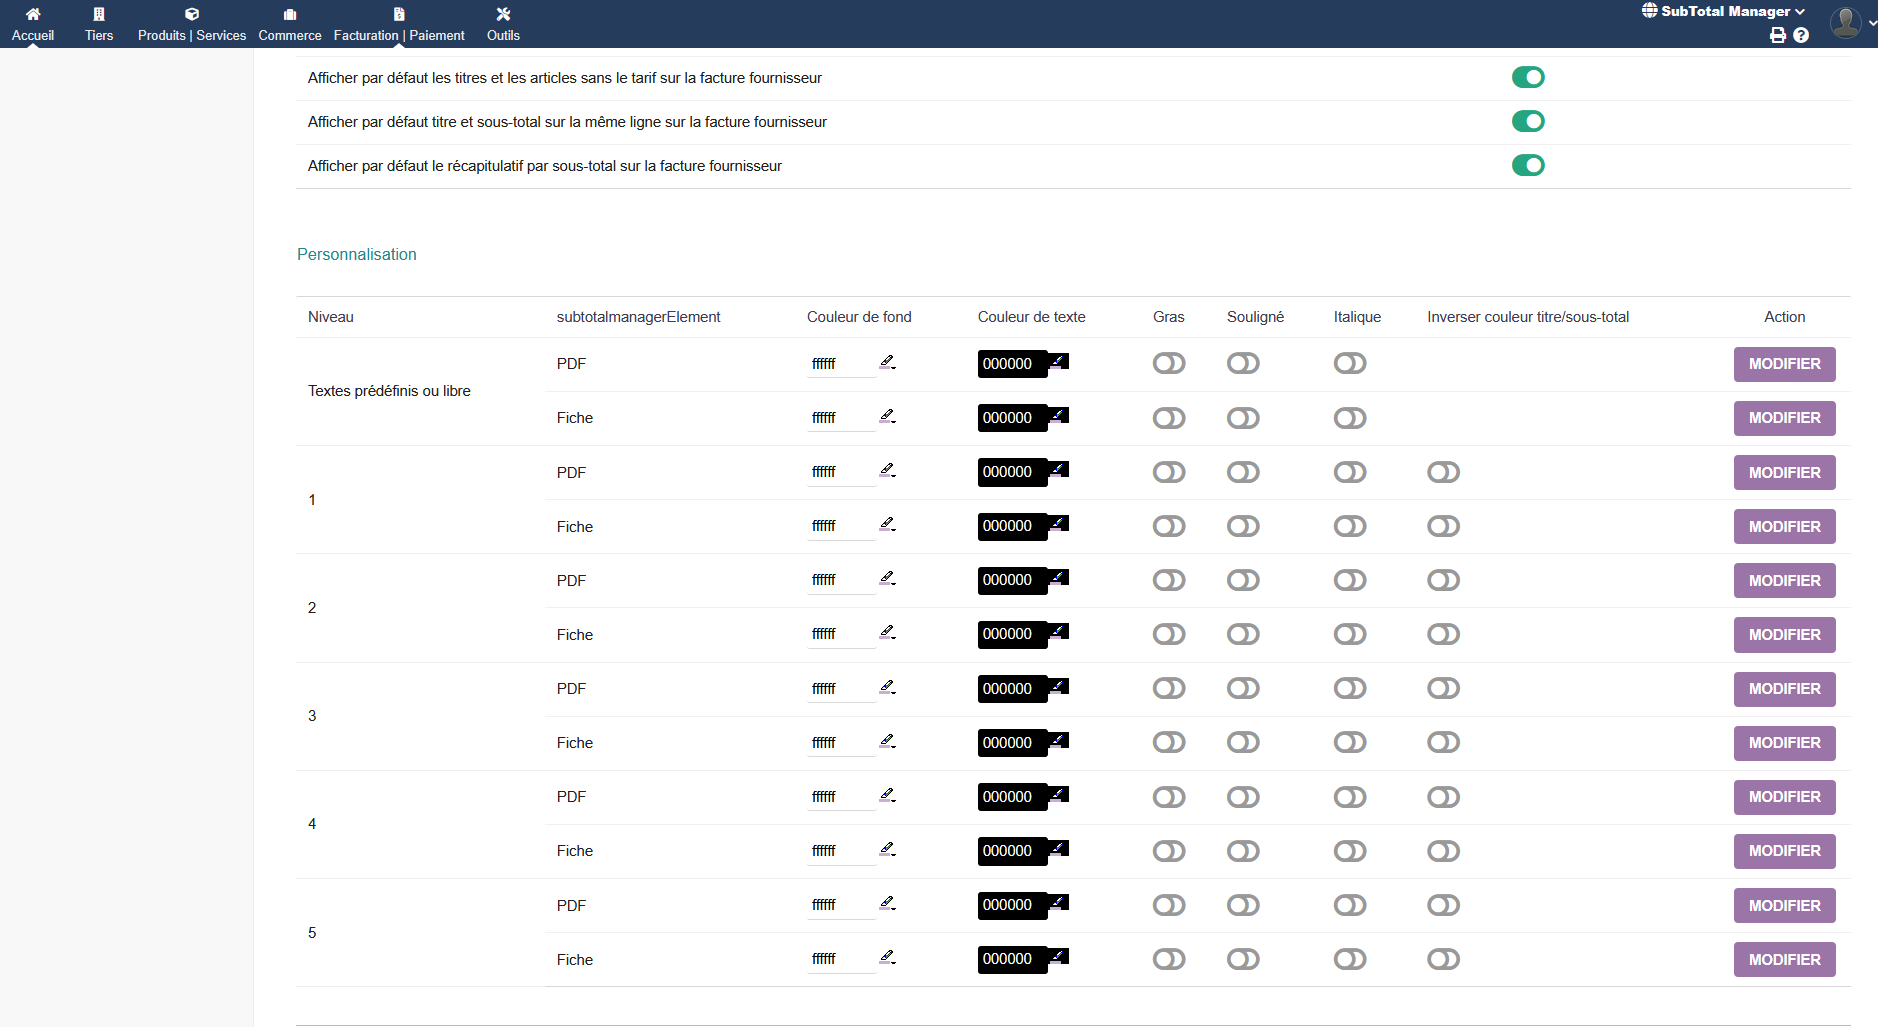Click the Accueil home icon

coord(33,14)
